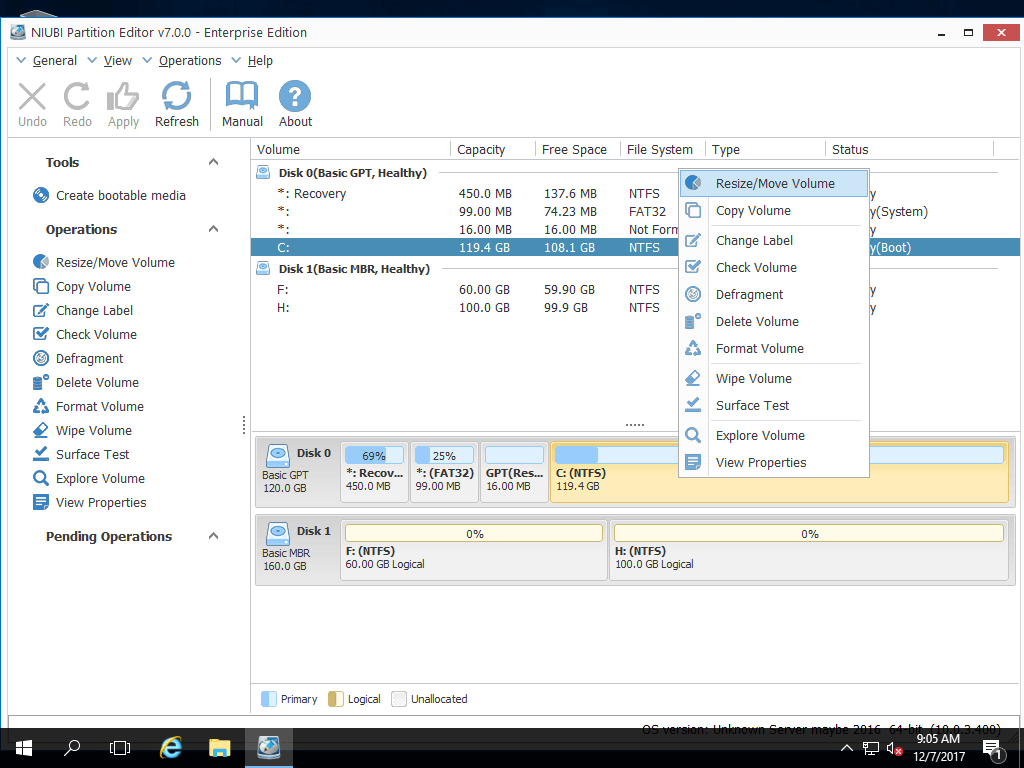Click the Disk 1 drive icon in the disk map

(x=278, y=533)
